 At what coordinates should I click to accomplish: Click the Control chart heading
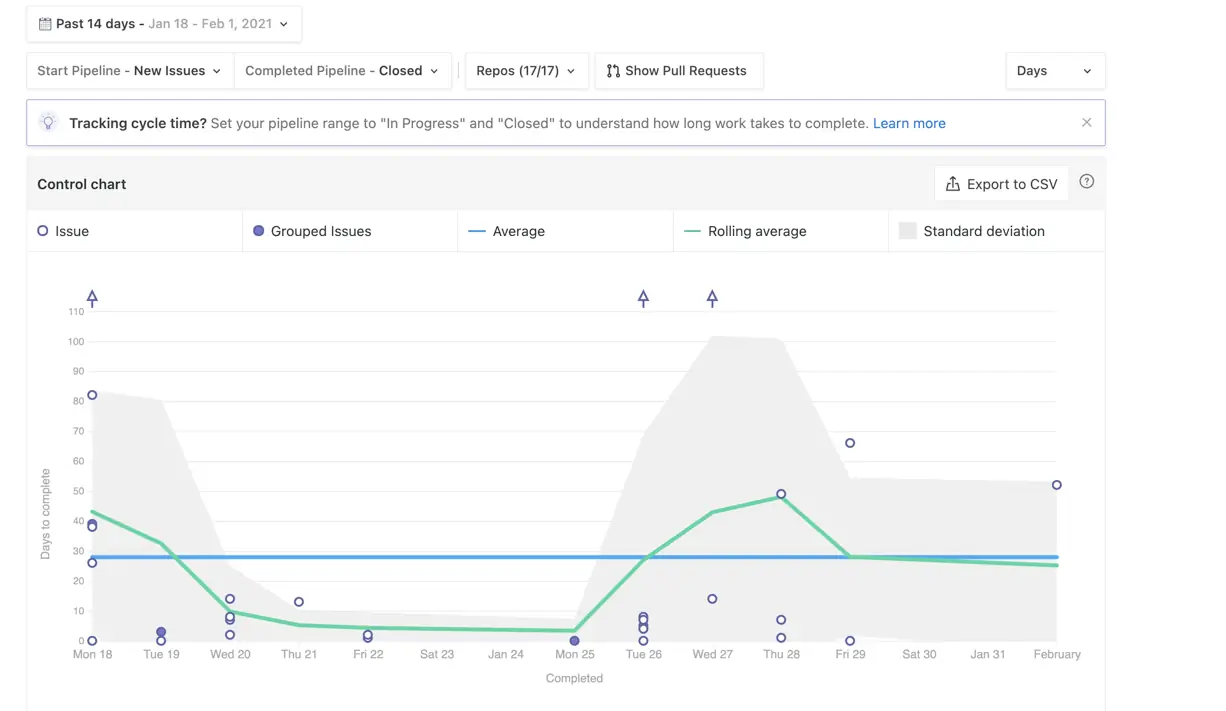(82, 184)
